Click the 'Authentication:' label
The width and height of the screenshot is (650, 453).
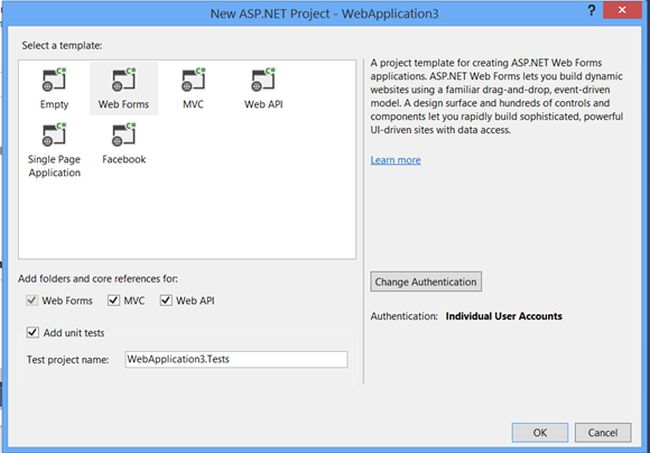pos(404,316)
